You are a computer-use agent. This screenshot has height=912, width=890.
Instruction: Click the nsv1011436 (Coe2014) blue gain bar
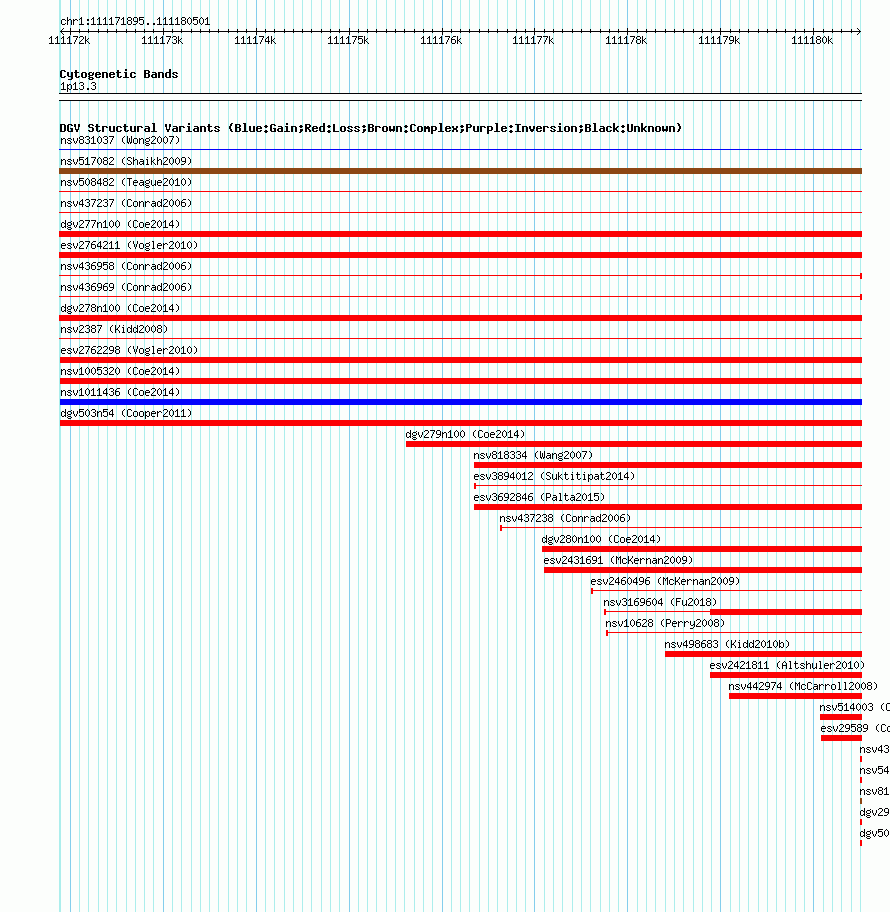click(x=461, y=402)
